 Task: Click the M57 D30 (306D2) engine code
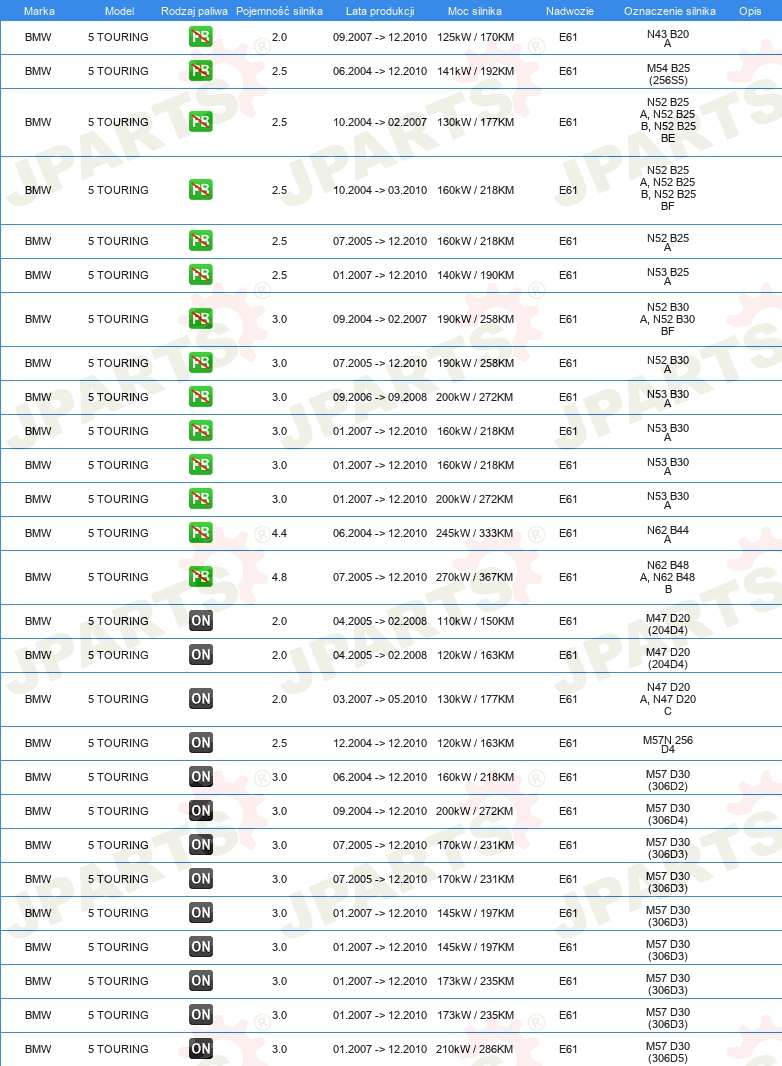[668, 780]
